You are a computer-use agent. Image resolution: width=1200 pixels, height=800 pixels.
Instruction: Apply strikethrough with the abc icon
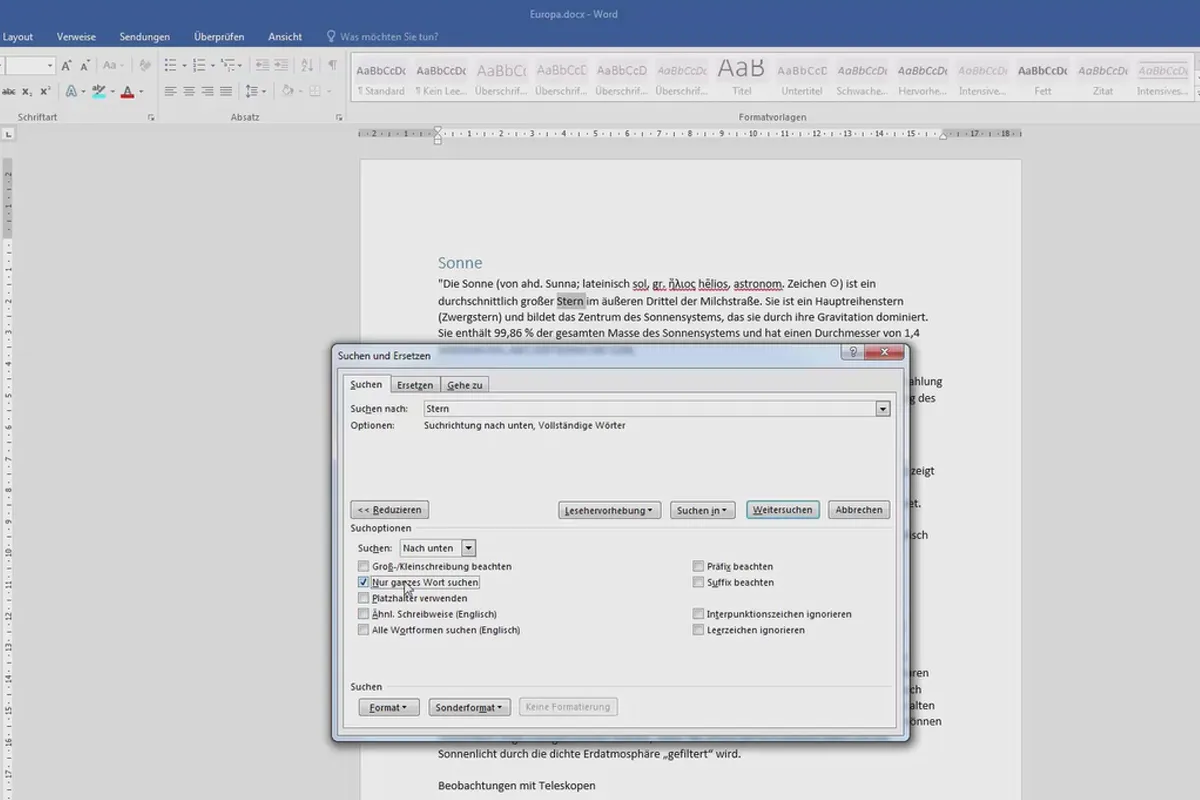tap(9, 92)
